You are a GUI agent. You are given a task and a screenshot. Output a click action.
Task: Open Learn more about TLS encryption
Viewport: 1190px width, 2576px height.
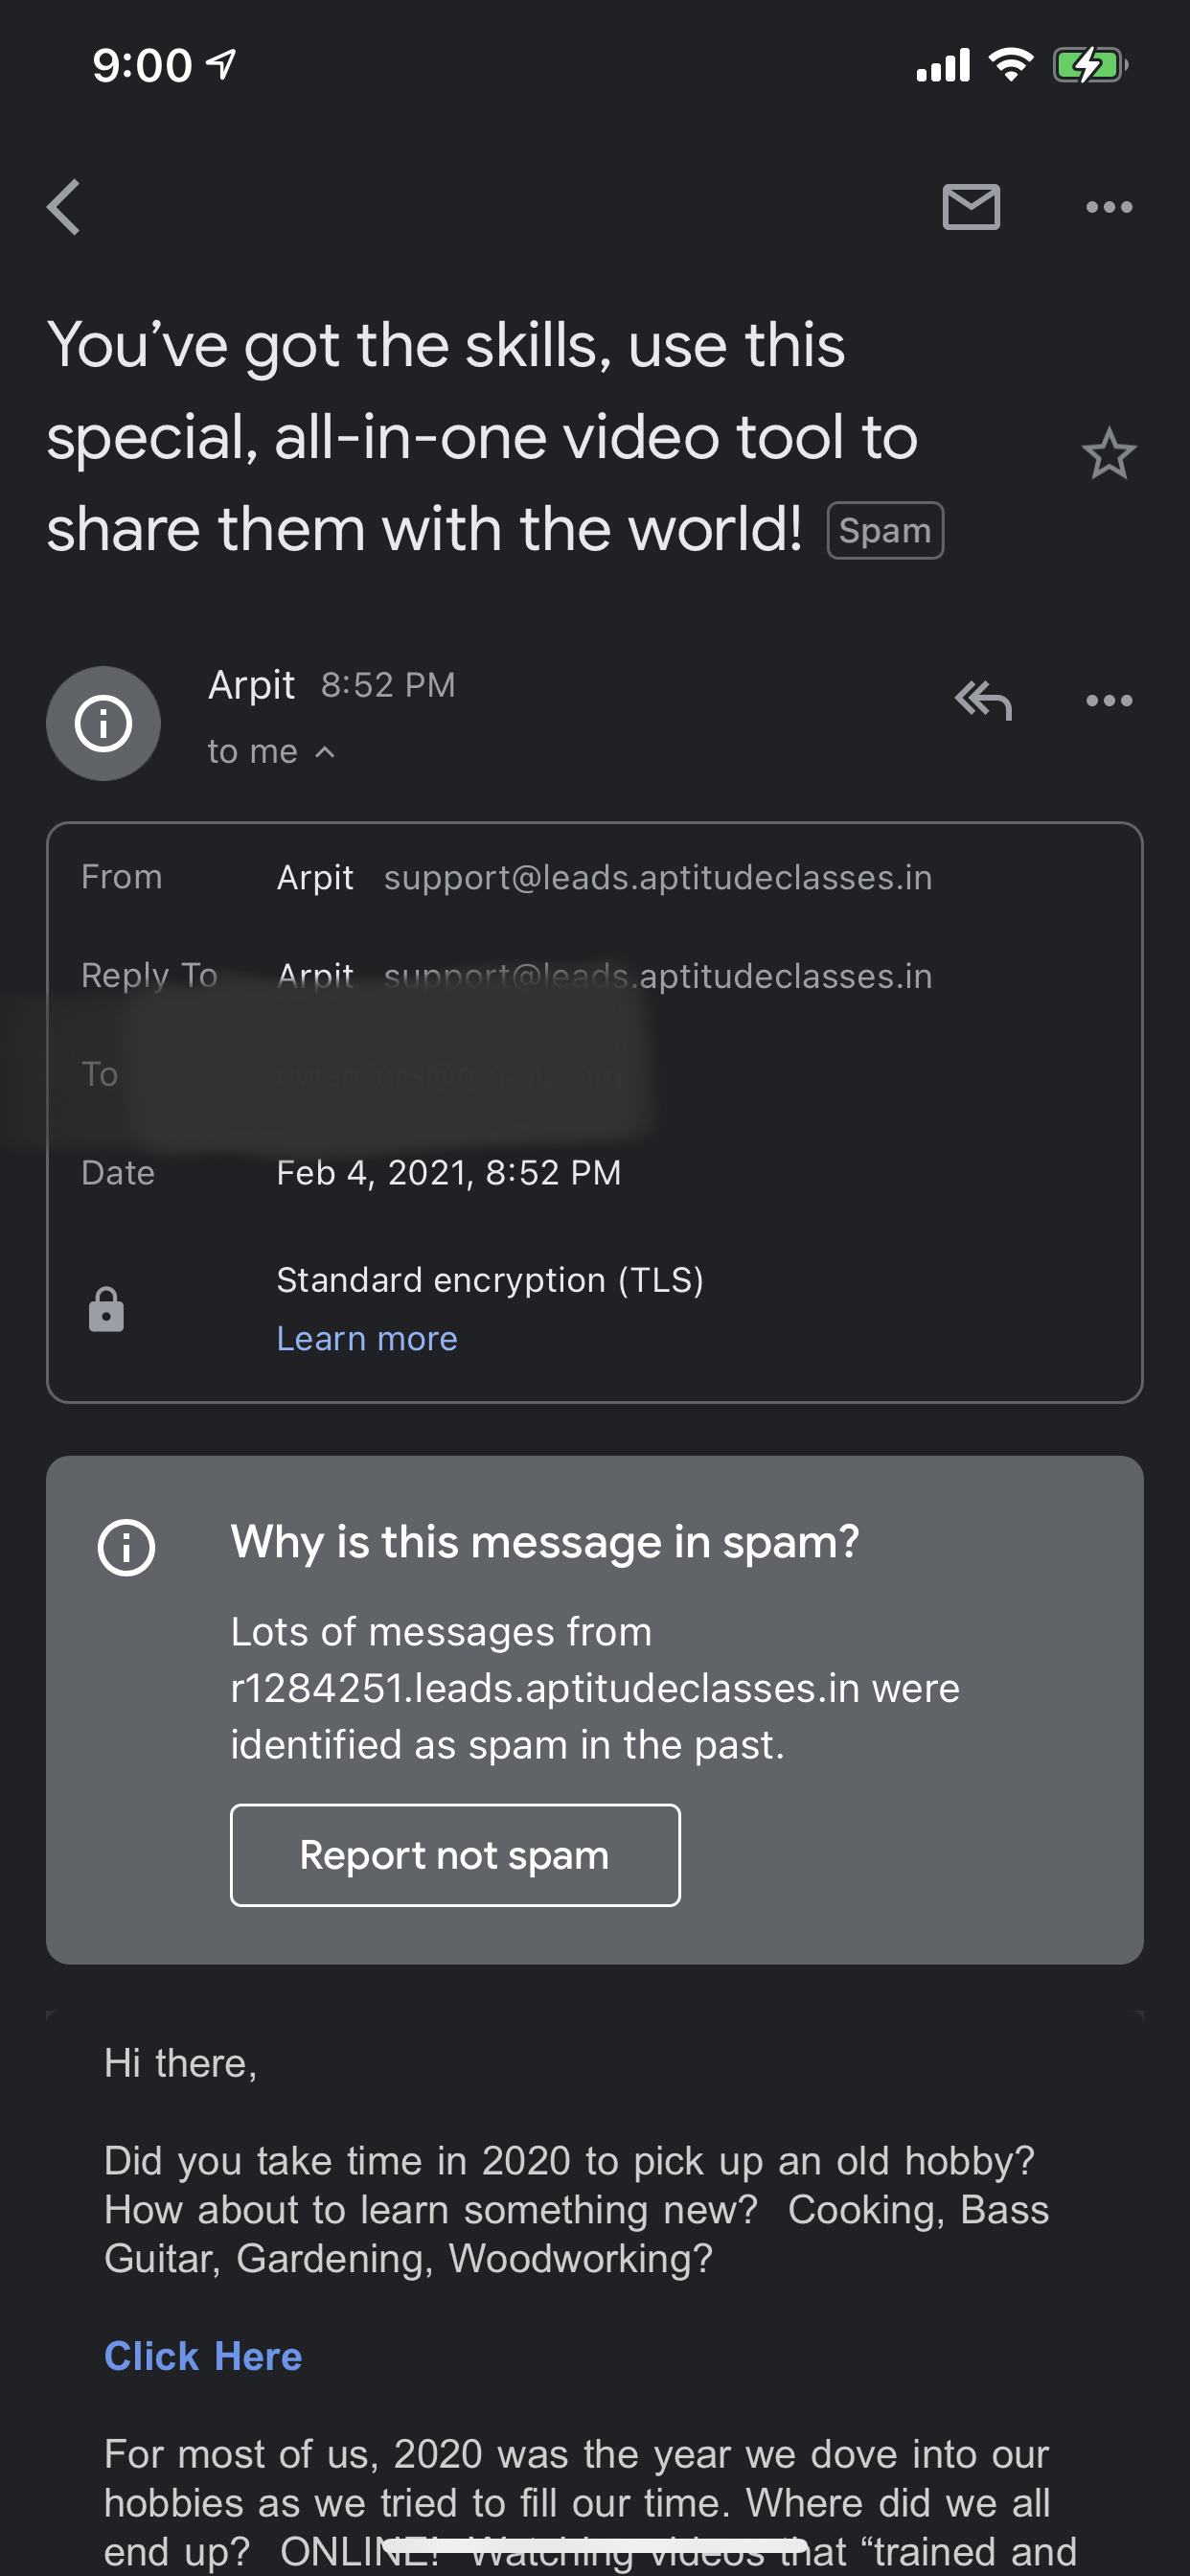click(x=367, y=1338)
